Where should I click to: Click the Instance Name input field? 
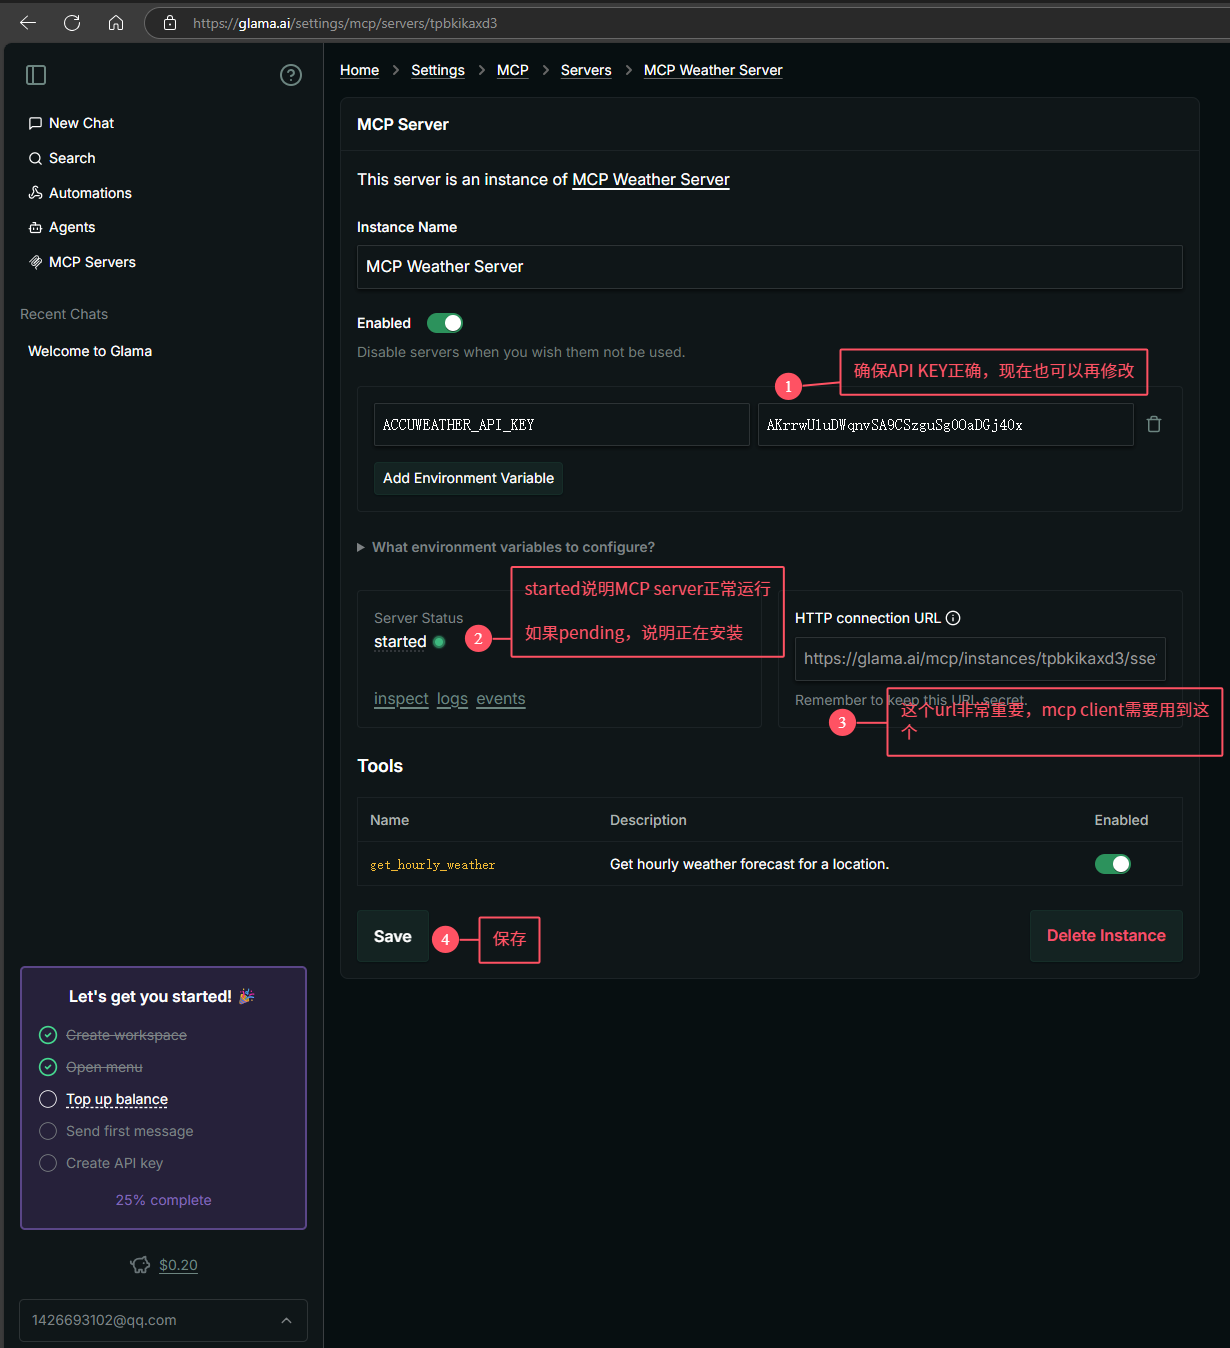point(770,267)
